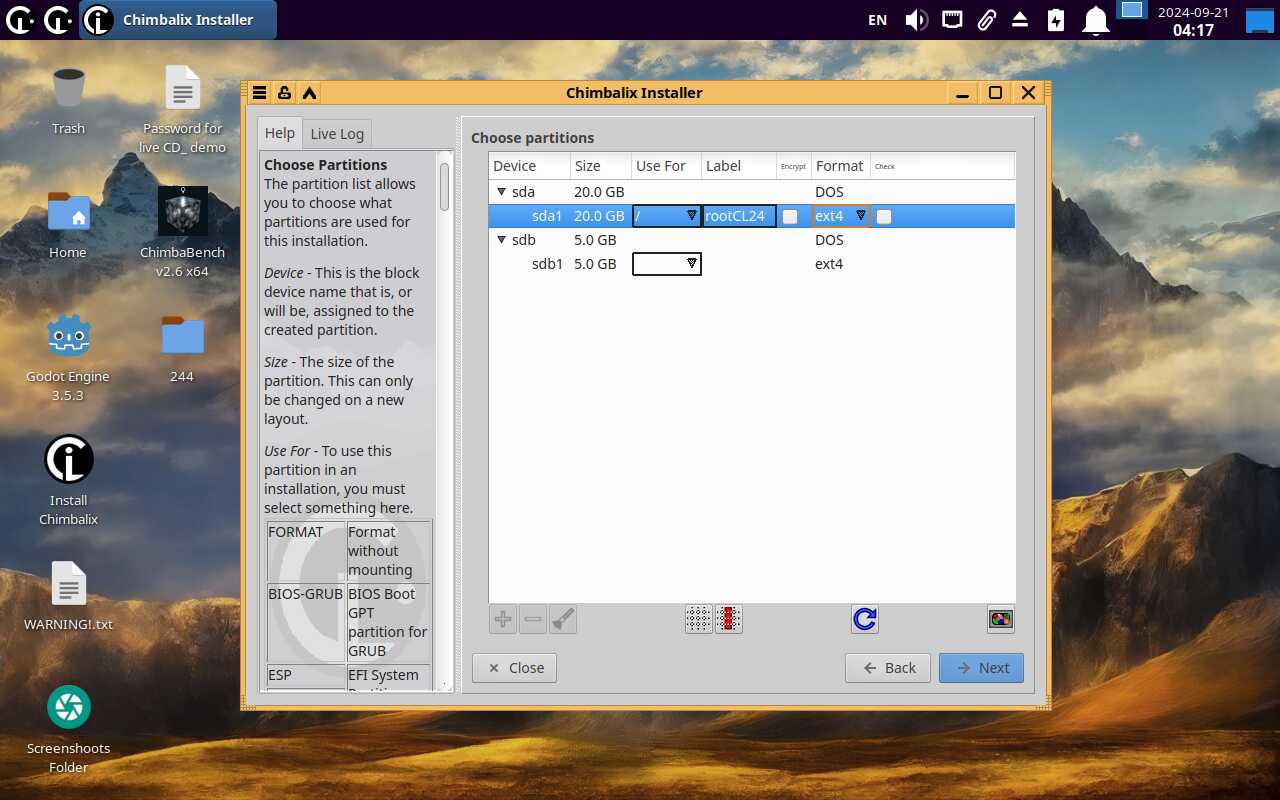Collapse the sda disk tree node

pyautogui.click(x=502, y=191)
